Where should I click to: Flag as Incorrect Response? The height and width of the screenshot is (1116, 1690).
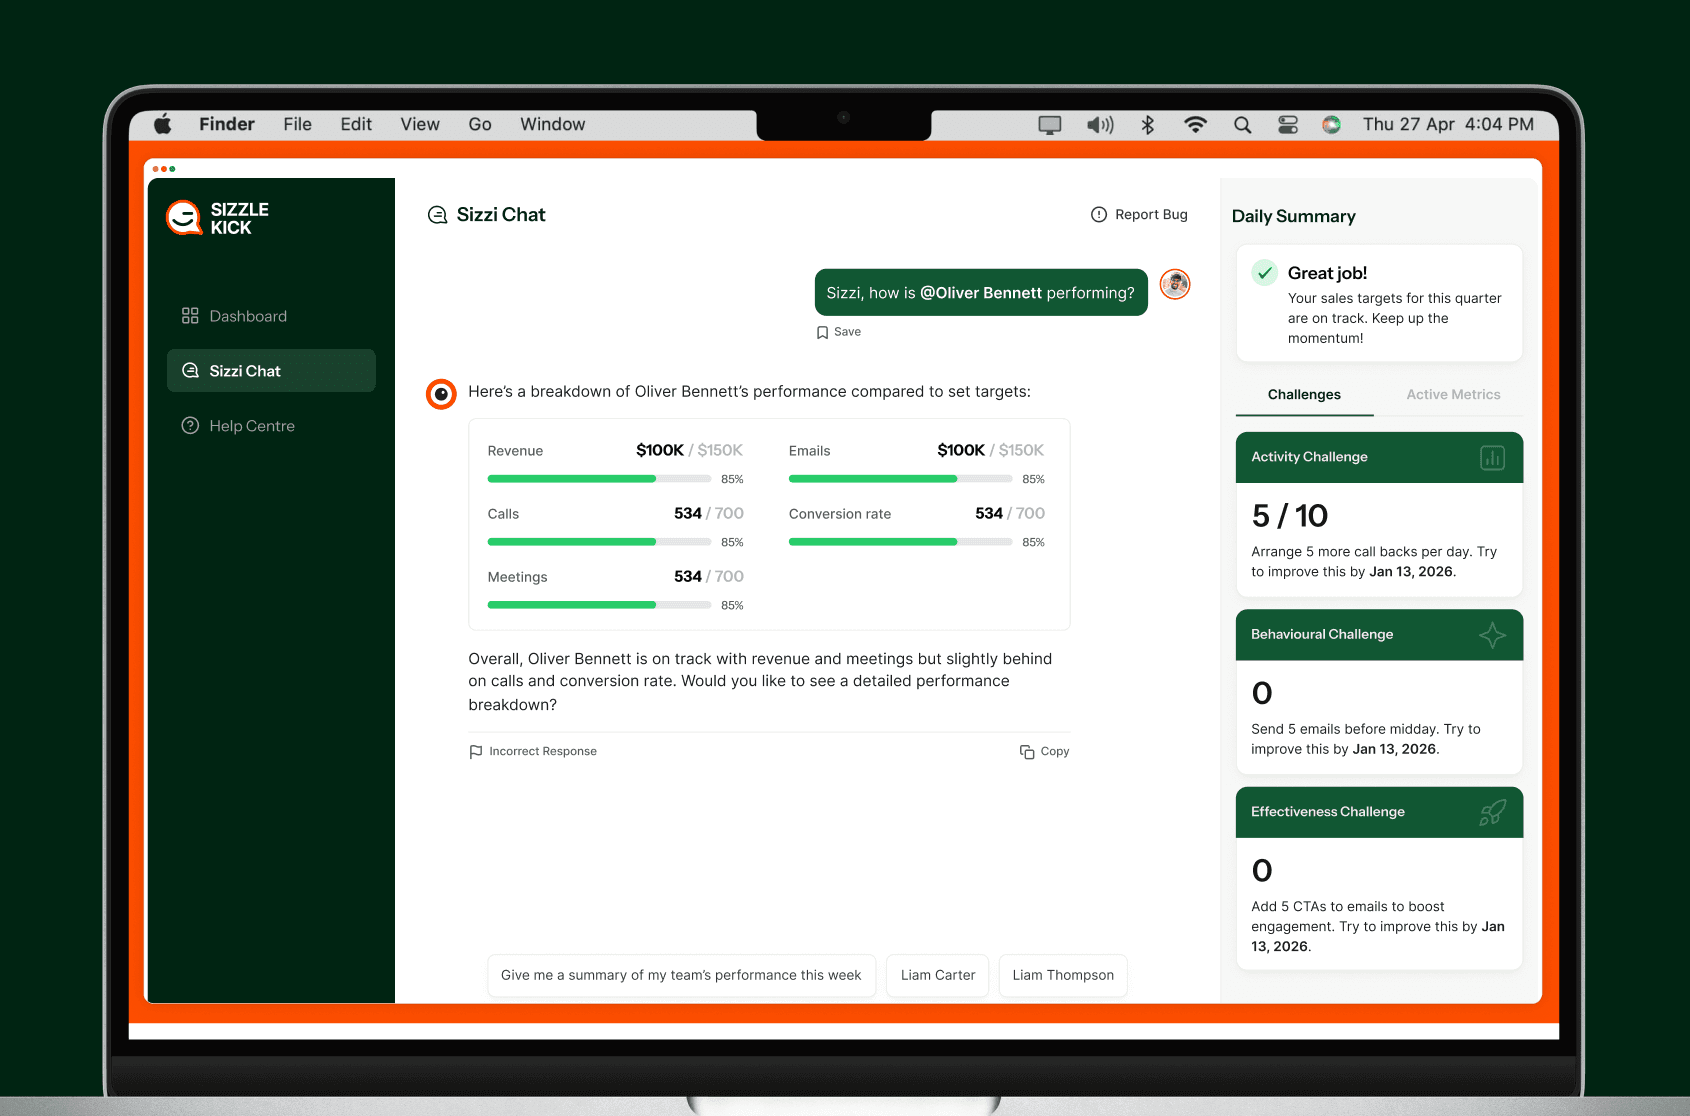(533, 751)
